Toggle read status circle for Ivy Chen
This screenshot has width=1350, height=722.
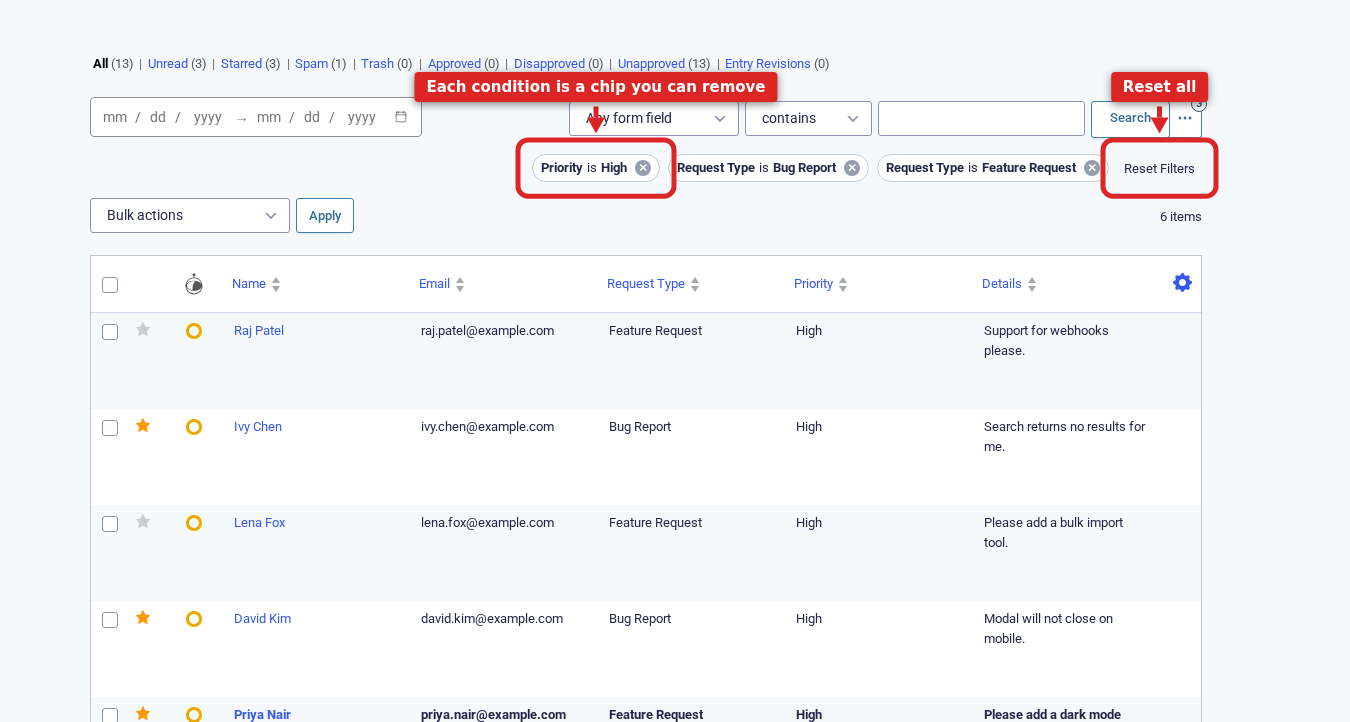pos(194,427)
